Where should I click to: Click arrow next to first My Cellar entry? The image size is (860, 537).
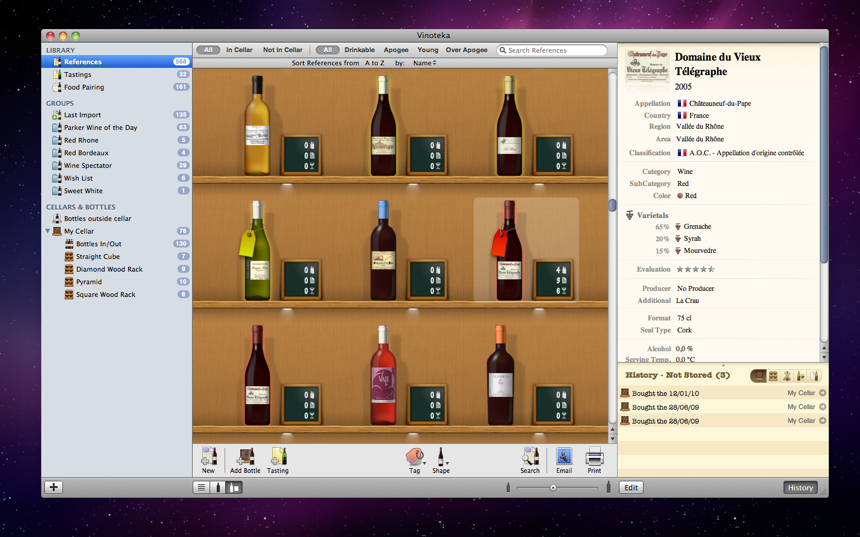pos(822,393)
